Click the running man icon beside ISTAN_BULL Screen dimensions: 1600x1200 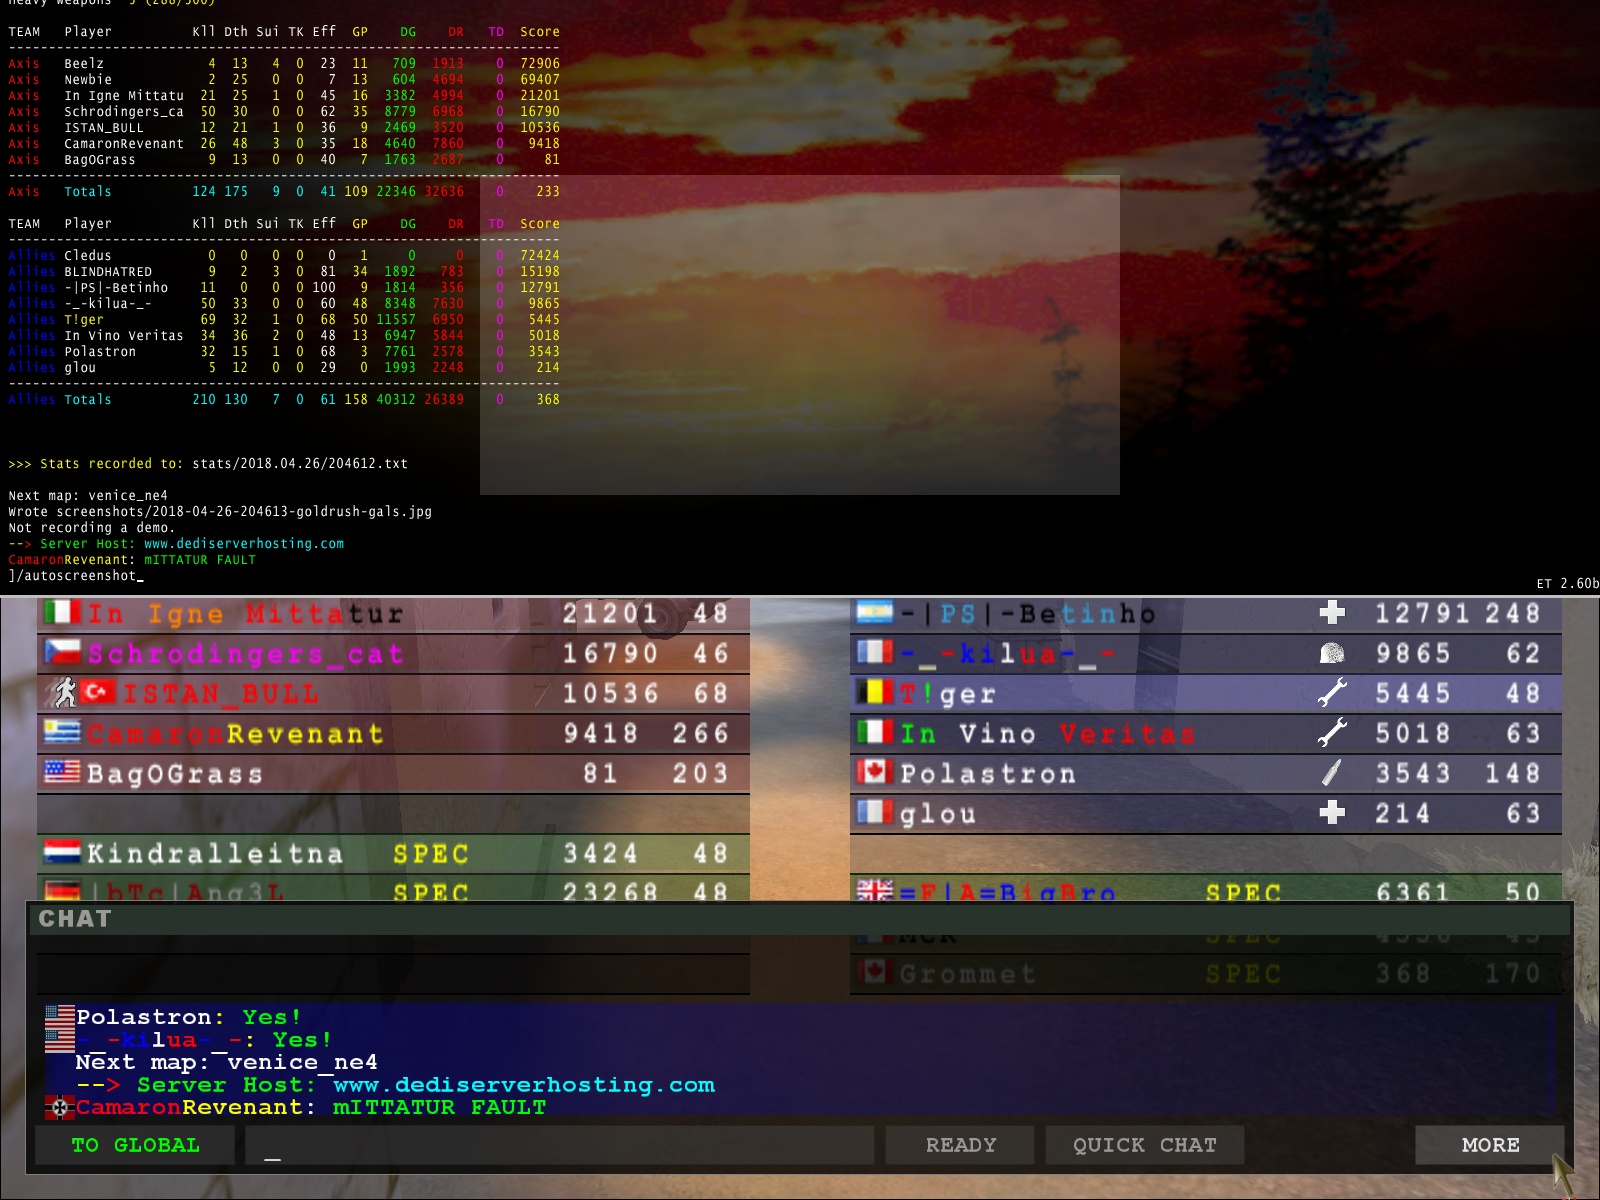point(65,691)
